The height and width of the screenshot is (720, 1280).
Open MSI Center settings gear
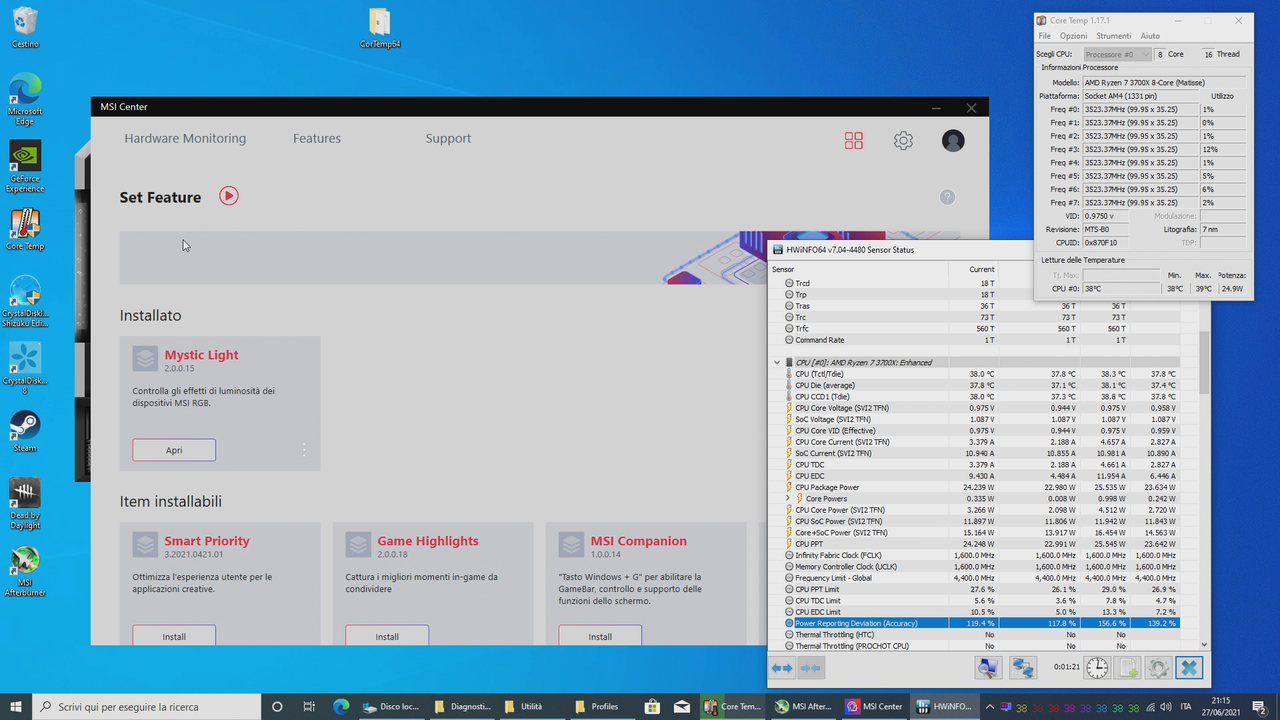903,141
